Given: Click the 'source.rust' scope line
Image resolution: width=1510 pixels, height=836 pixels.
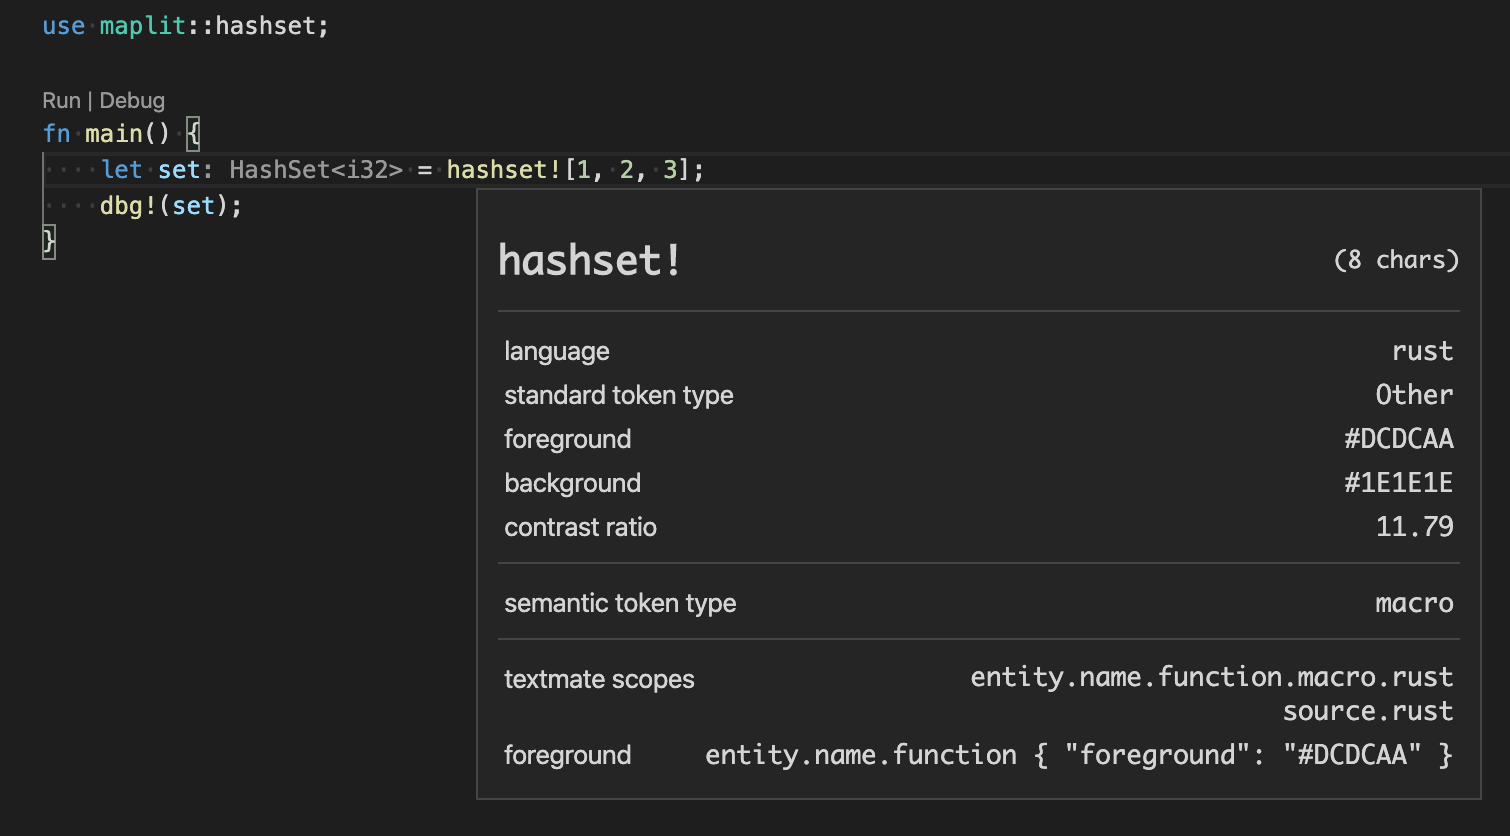Looking at the screenshot, I should click(1368, 711).
